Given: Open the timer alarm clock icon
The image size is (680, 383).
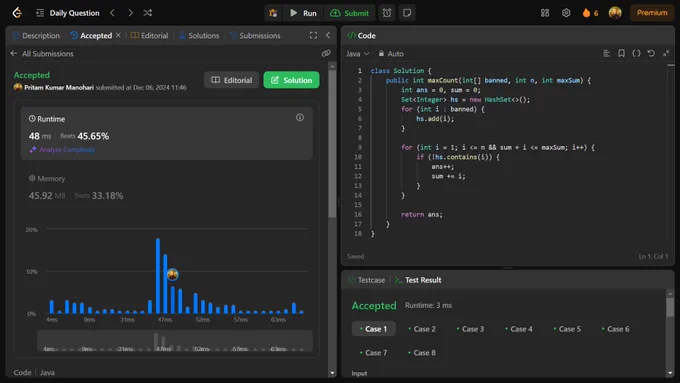Looking at the screenshot, I should pos(387,13).
